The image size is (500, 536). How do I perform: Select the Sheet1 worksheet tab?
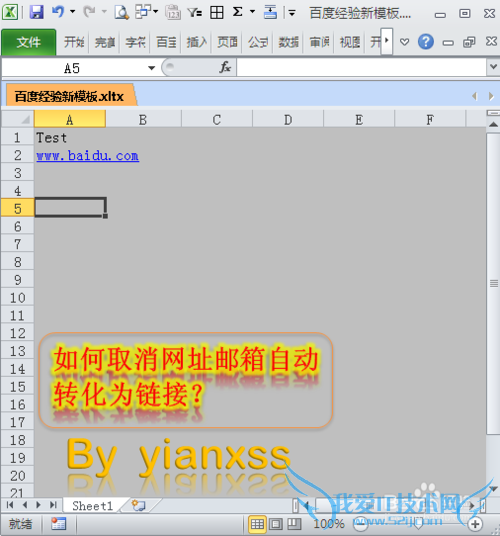click(93, 506)
